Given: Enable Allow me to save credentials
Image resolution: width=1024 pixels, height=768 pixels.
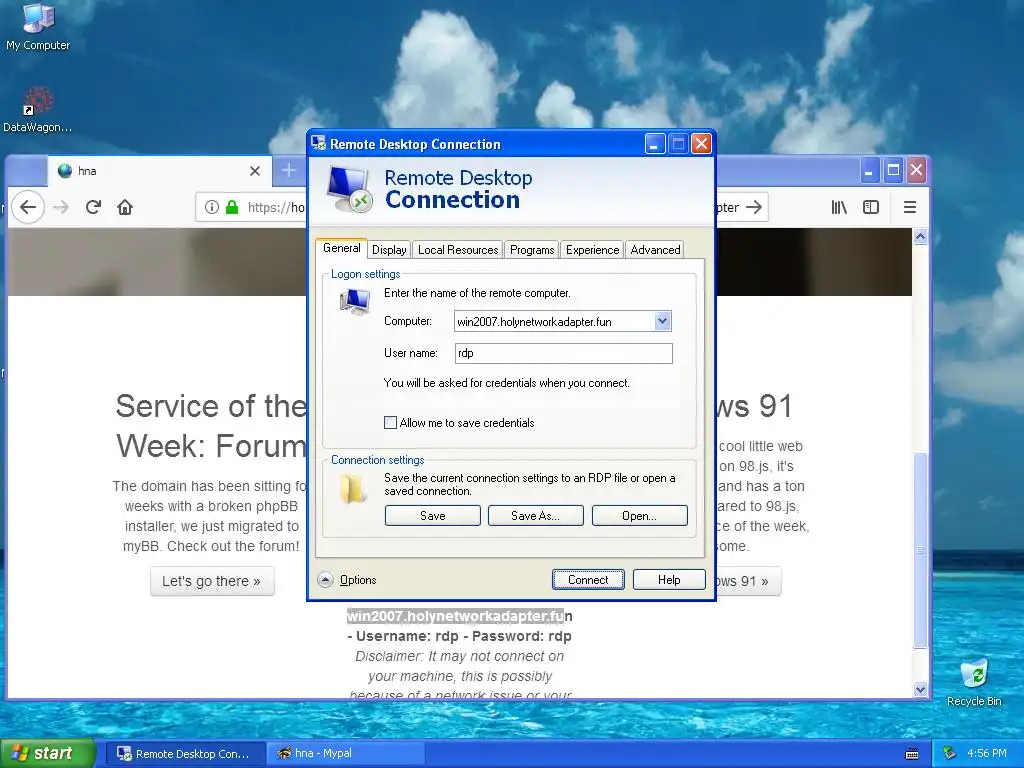Looking at the screenshot, I should [391, 423].
